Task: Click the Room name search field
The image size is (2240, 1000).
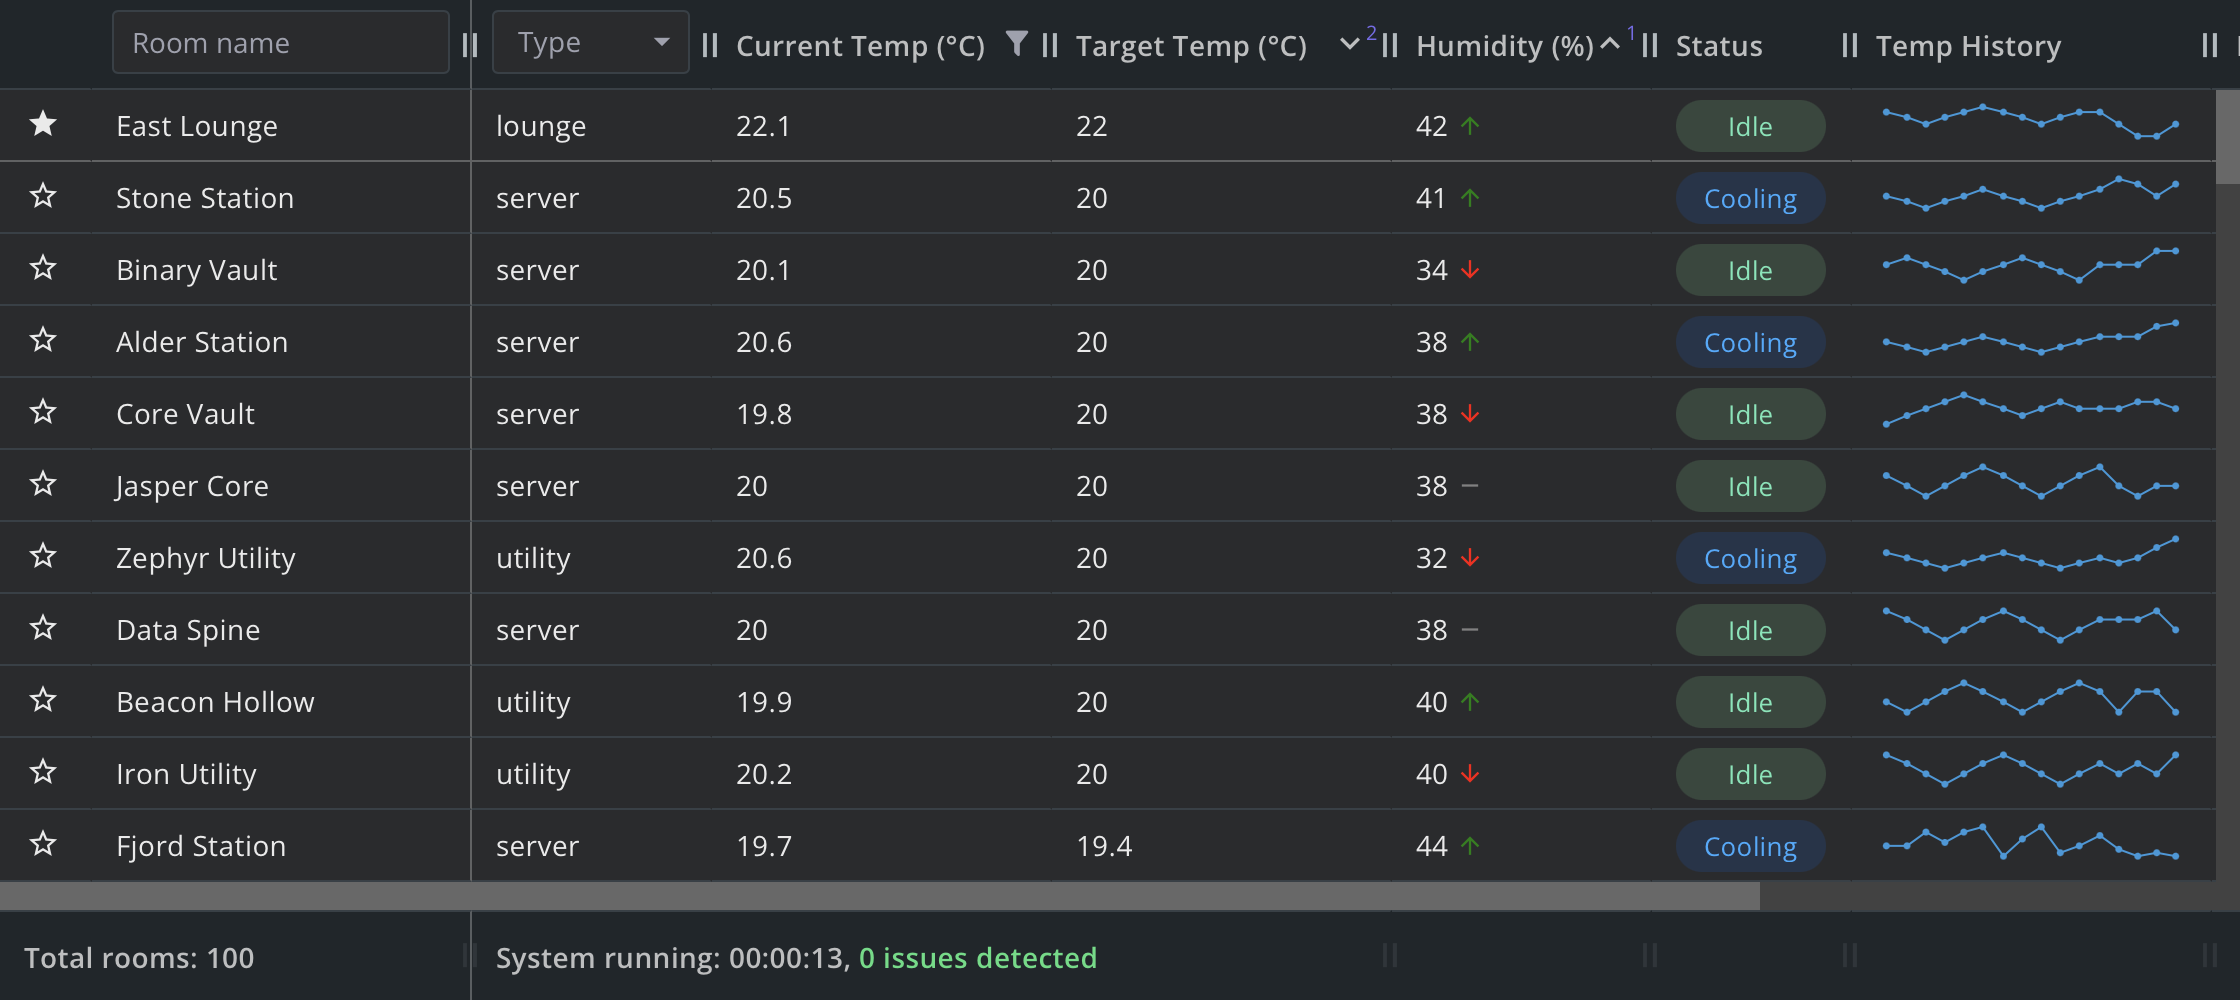Action: pyautogui.click(x=280, y=42)
